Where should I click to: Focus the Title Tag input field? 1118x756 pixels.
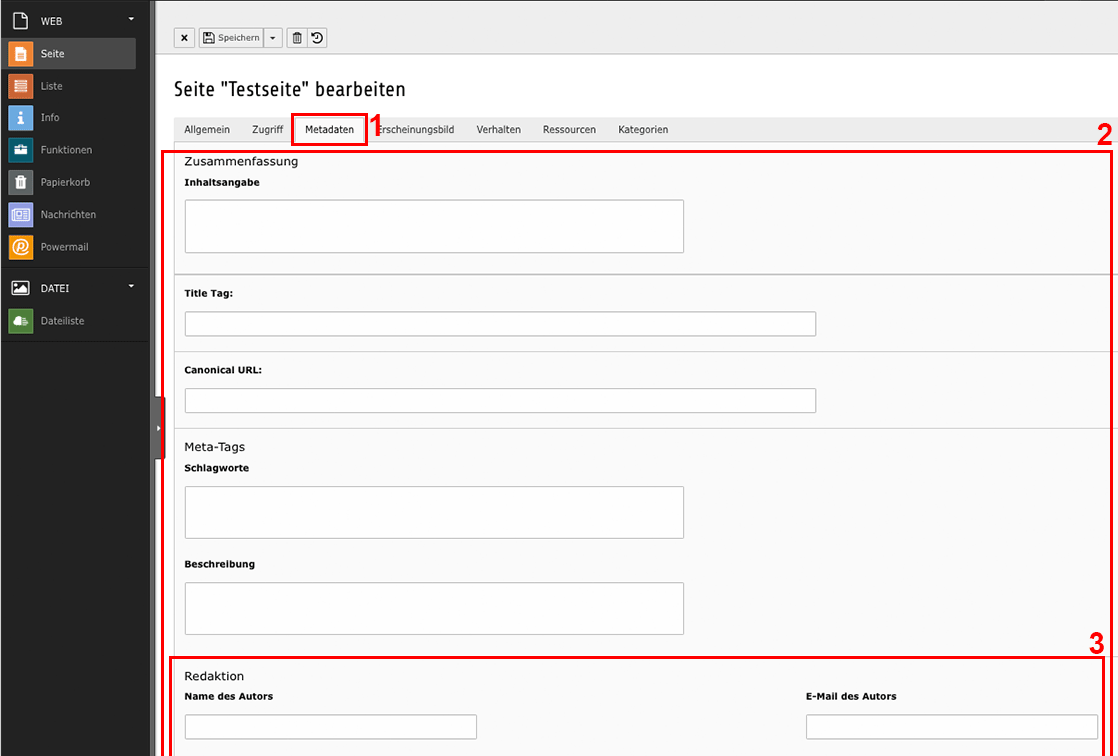pos(500,324)
